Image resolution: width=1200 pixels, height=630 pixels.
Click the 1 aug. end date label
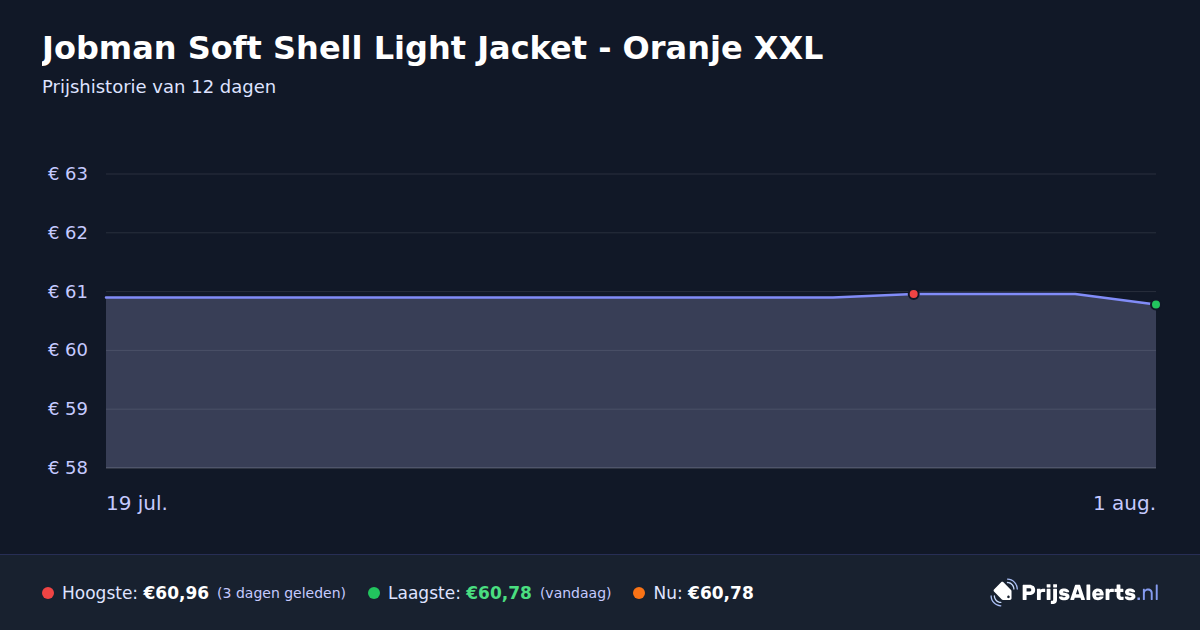tap(1124, 503)
